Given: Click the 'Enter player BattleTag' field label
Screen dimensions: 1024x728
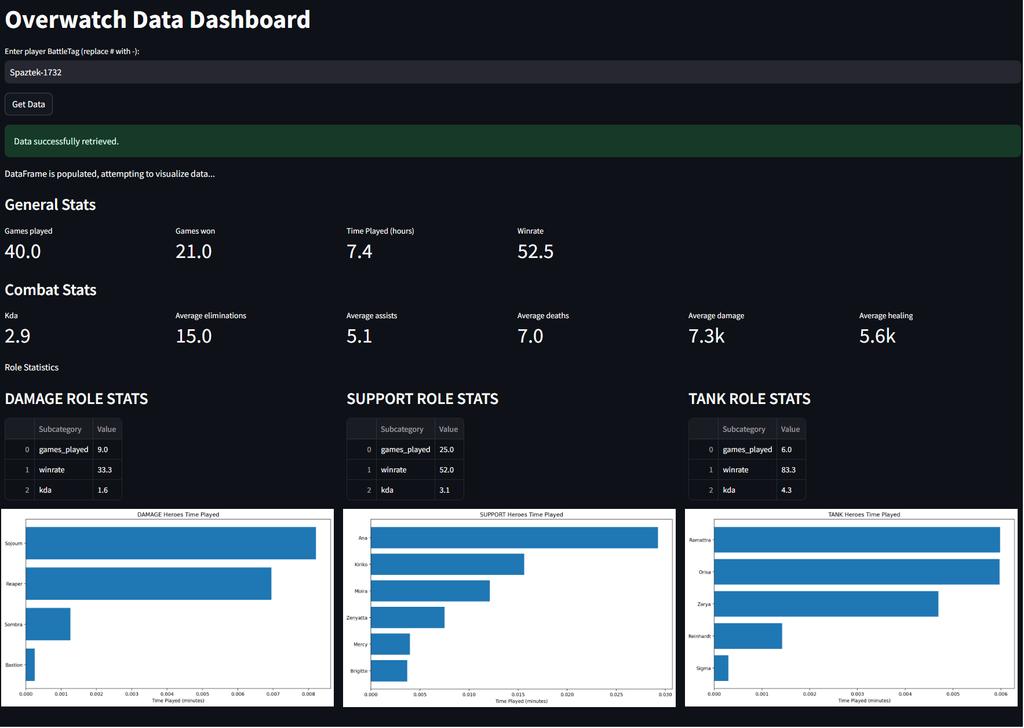Looking at the screenshot, I should 72,52.
